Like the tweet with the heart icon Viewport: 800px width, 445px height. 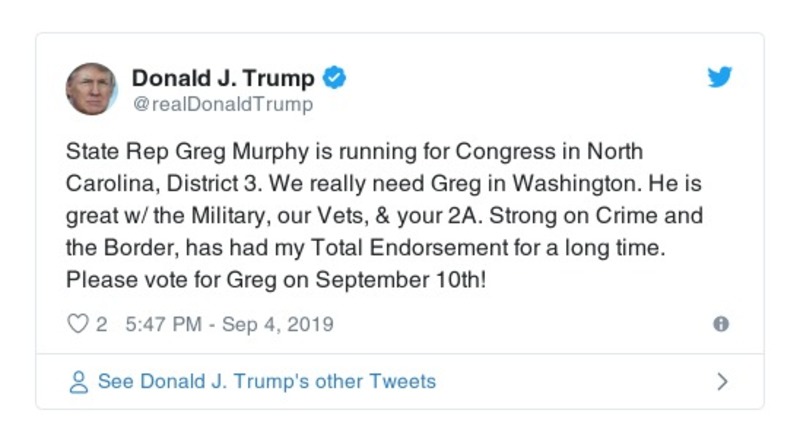pyautogui.click(x=77, y=324)
